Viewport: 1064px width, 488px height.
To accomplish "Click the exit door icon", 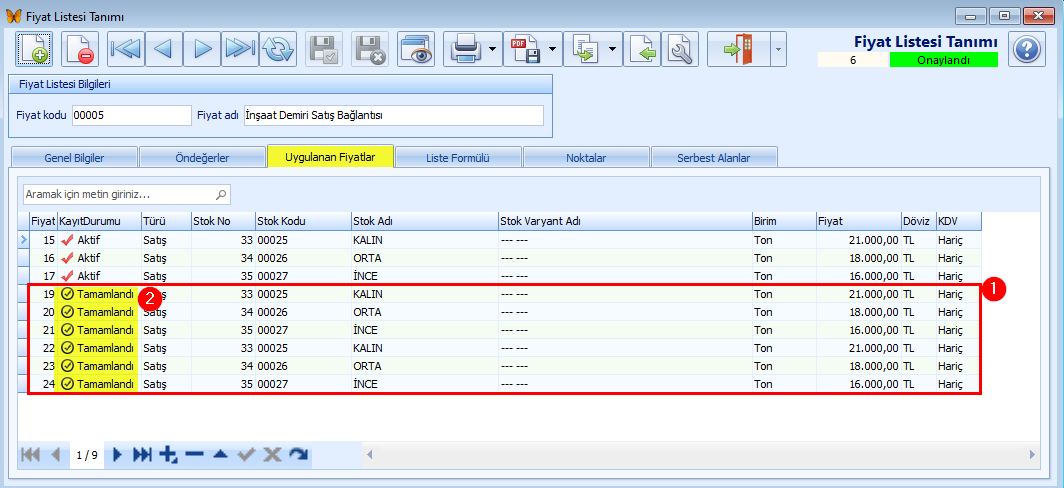I will (x=738, y=49).
